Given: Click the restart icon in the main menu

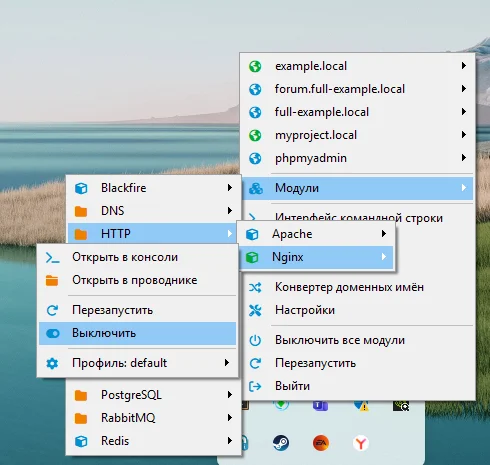Looking at the screenshot, I should point(255,363).
